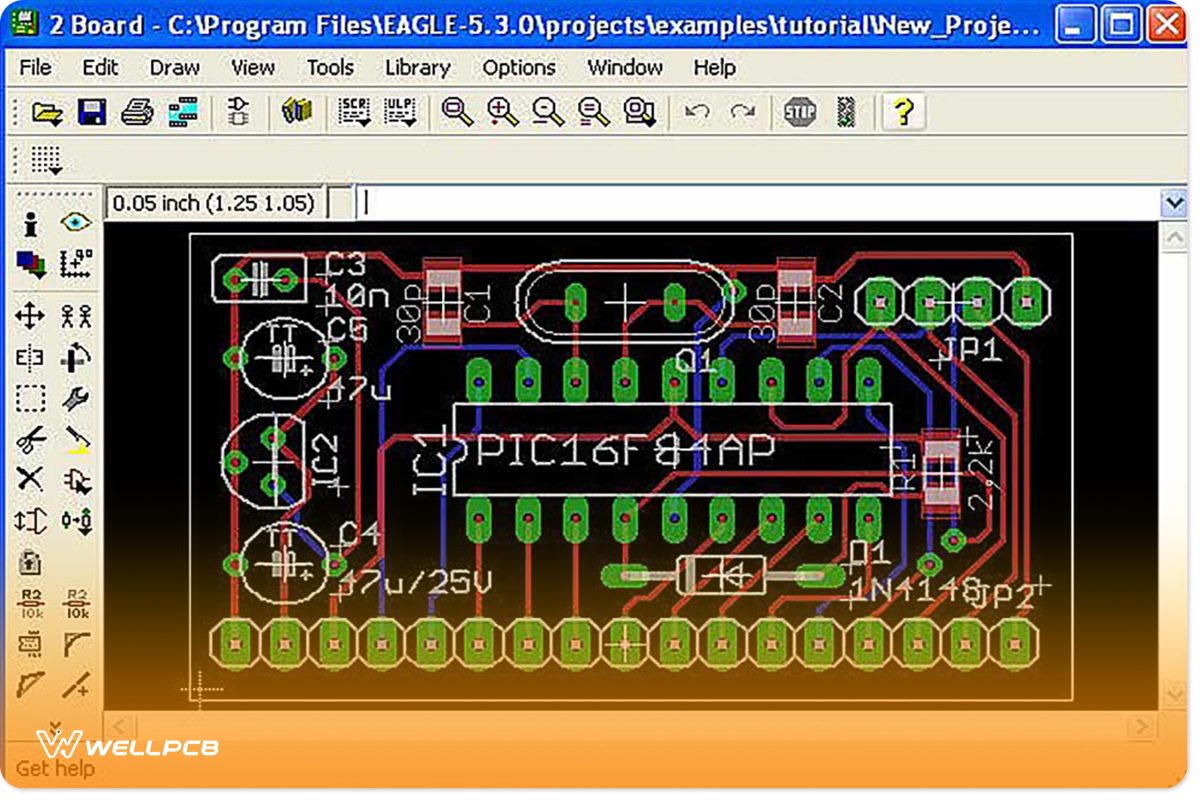Toggle the Show eye tool
Viewport: 1200px width, 800px height.
(x=76, y=222)
